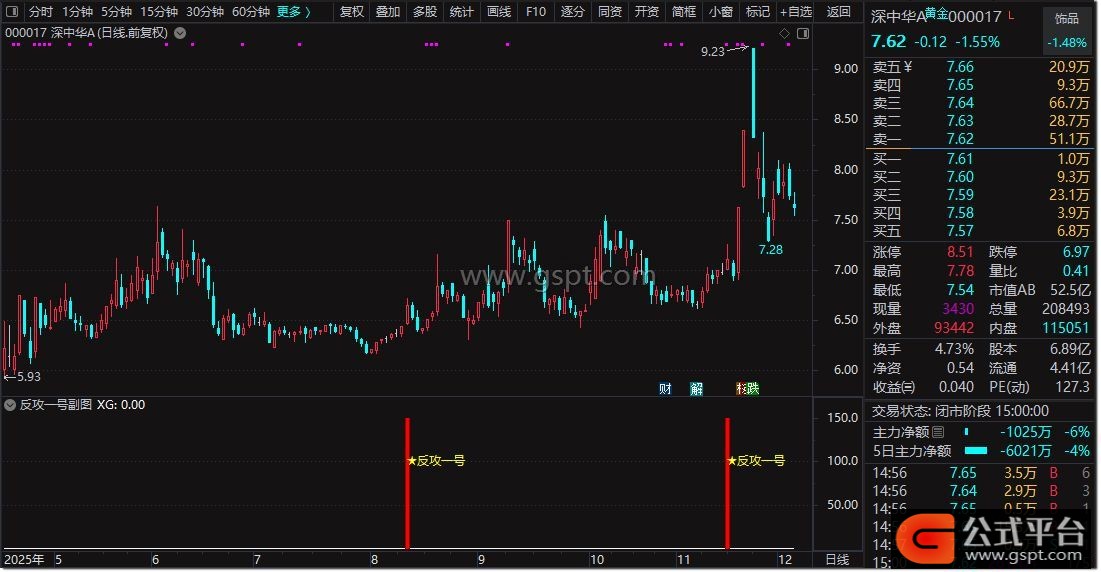Switch to the 5分钟 period tab
Viewport: 1101px width, 572px height.
(x=116, y=12)
